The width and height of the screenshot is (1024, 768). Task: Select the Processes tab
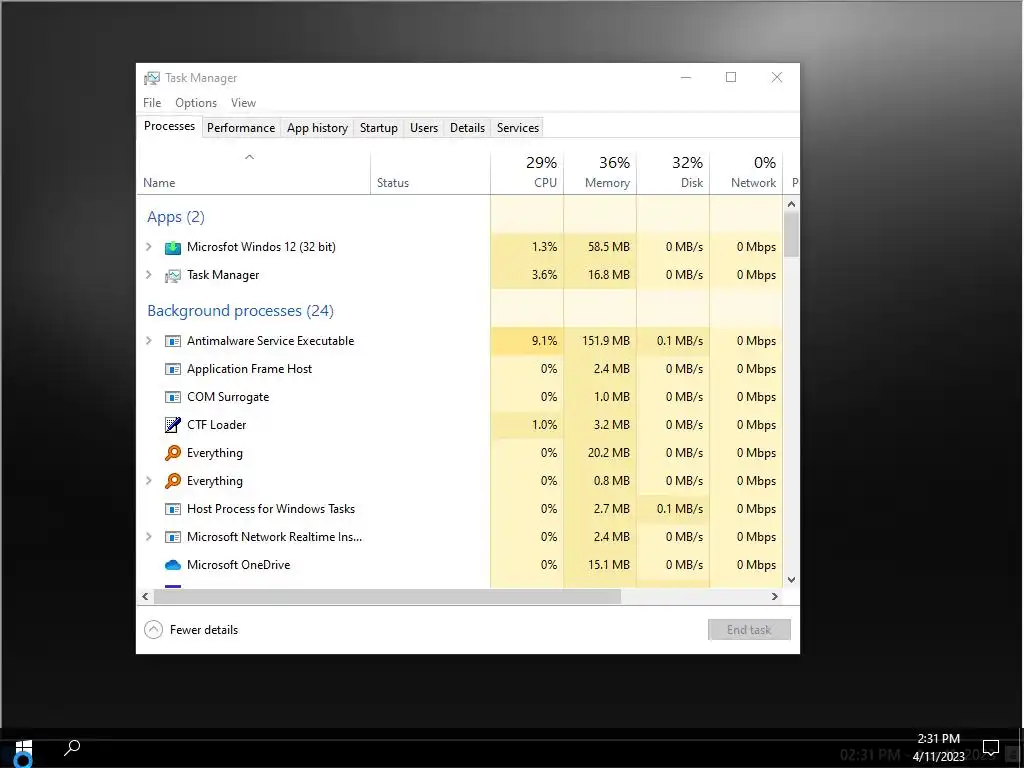coord(169,127)
